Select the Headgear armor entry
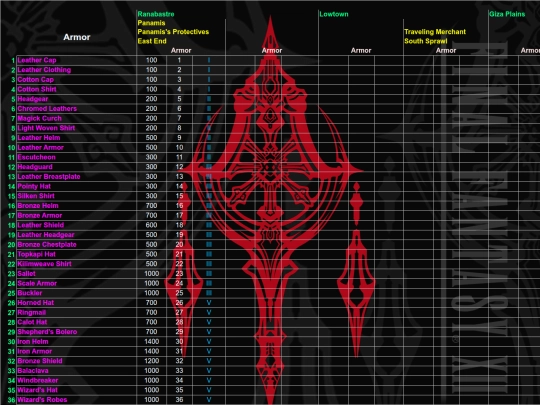The image size is (540, 405). [33, 99]
